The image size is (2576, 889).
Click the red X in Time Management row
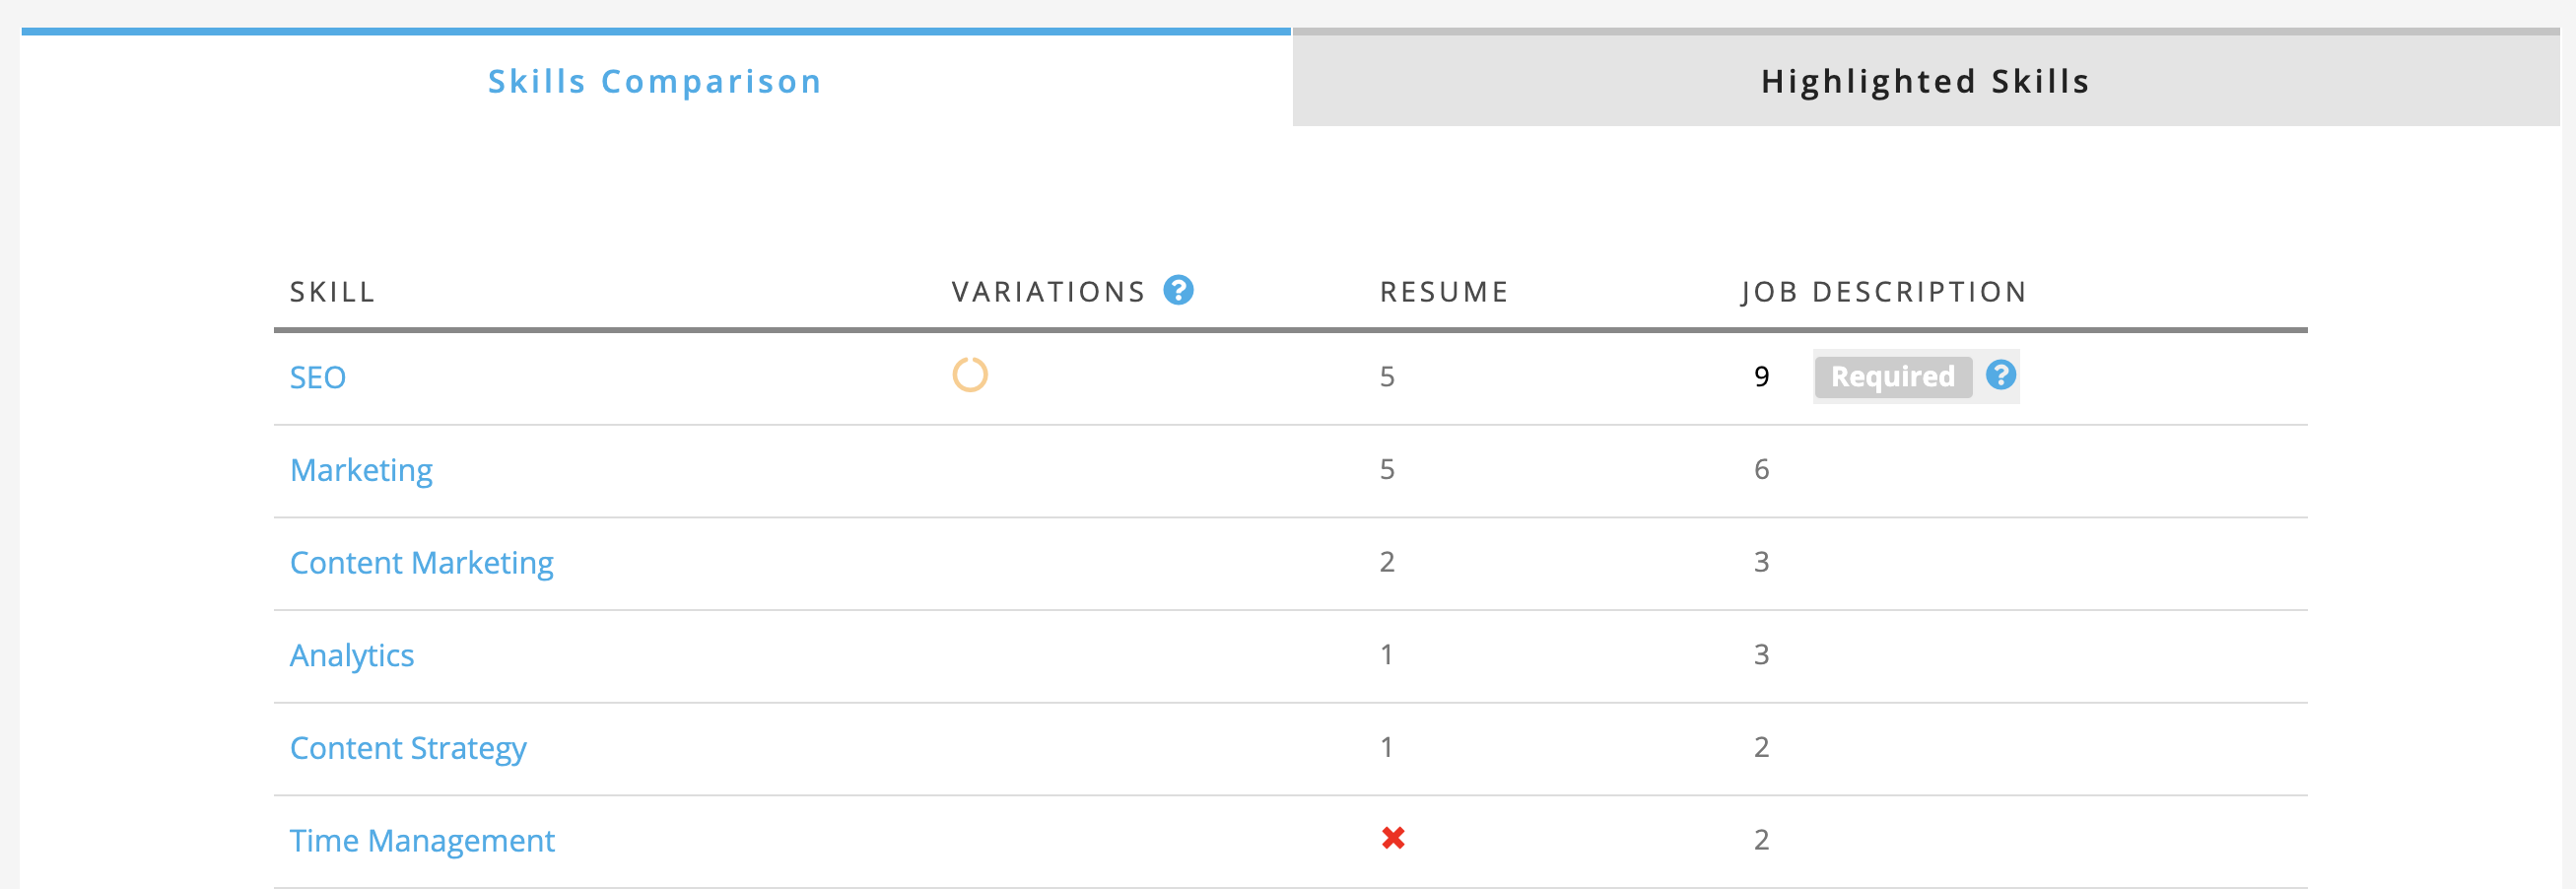click(x=1393, y=838)
